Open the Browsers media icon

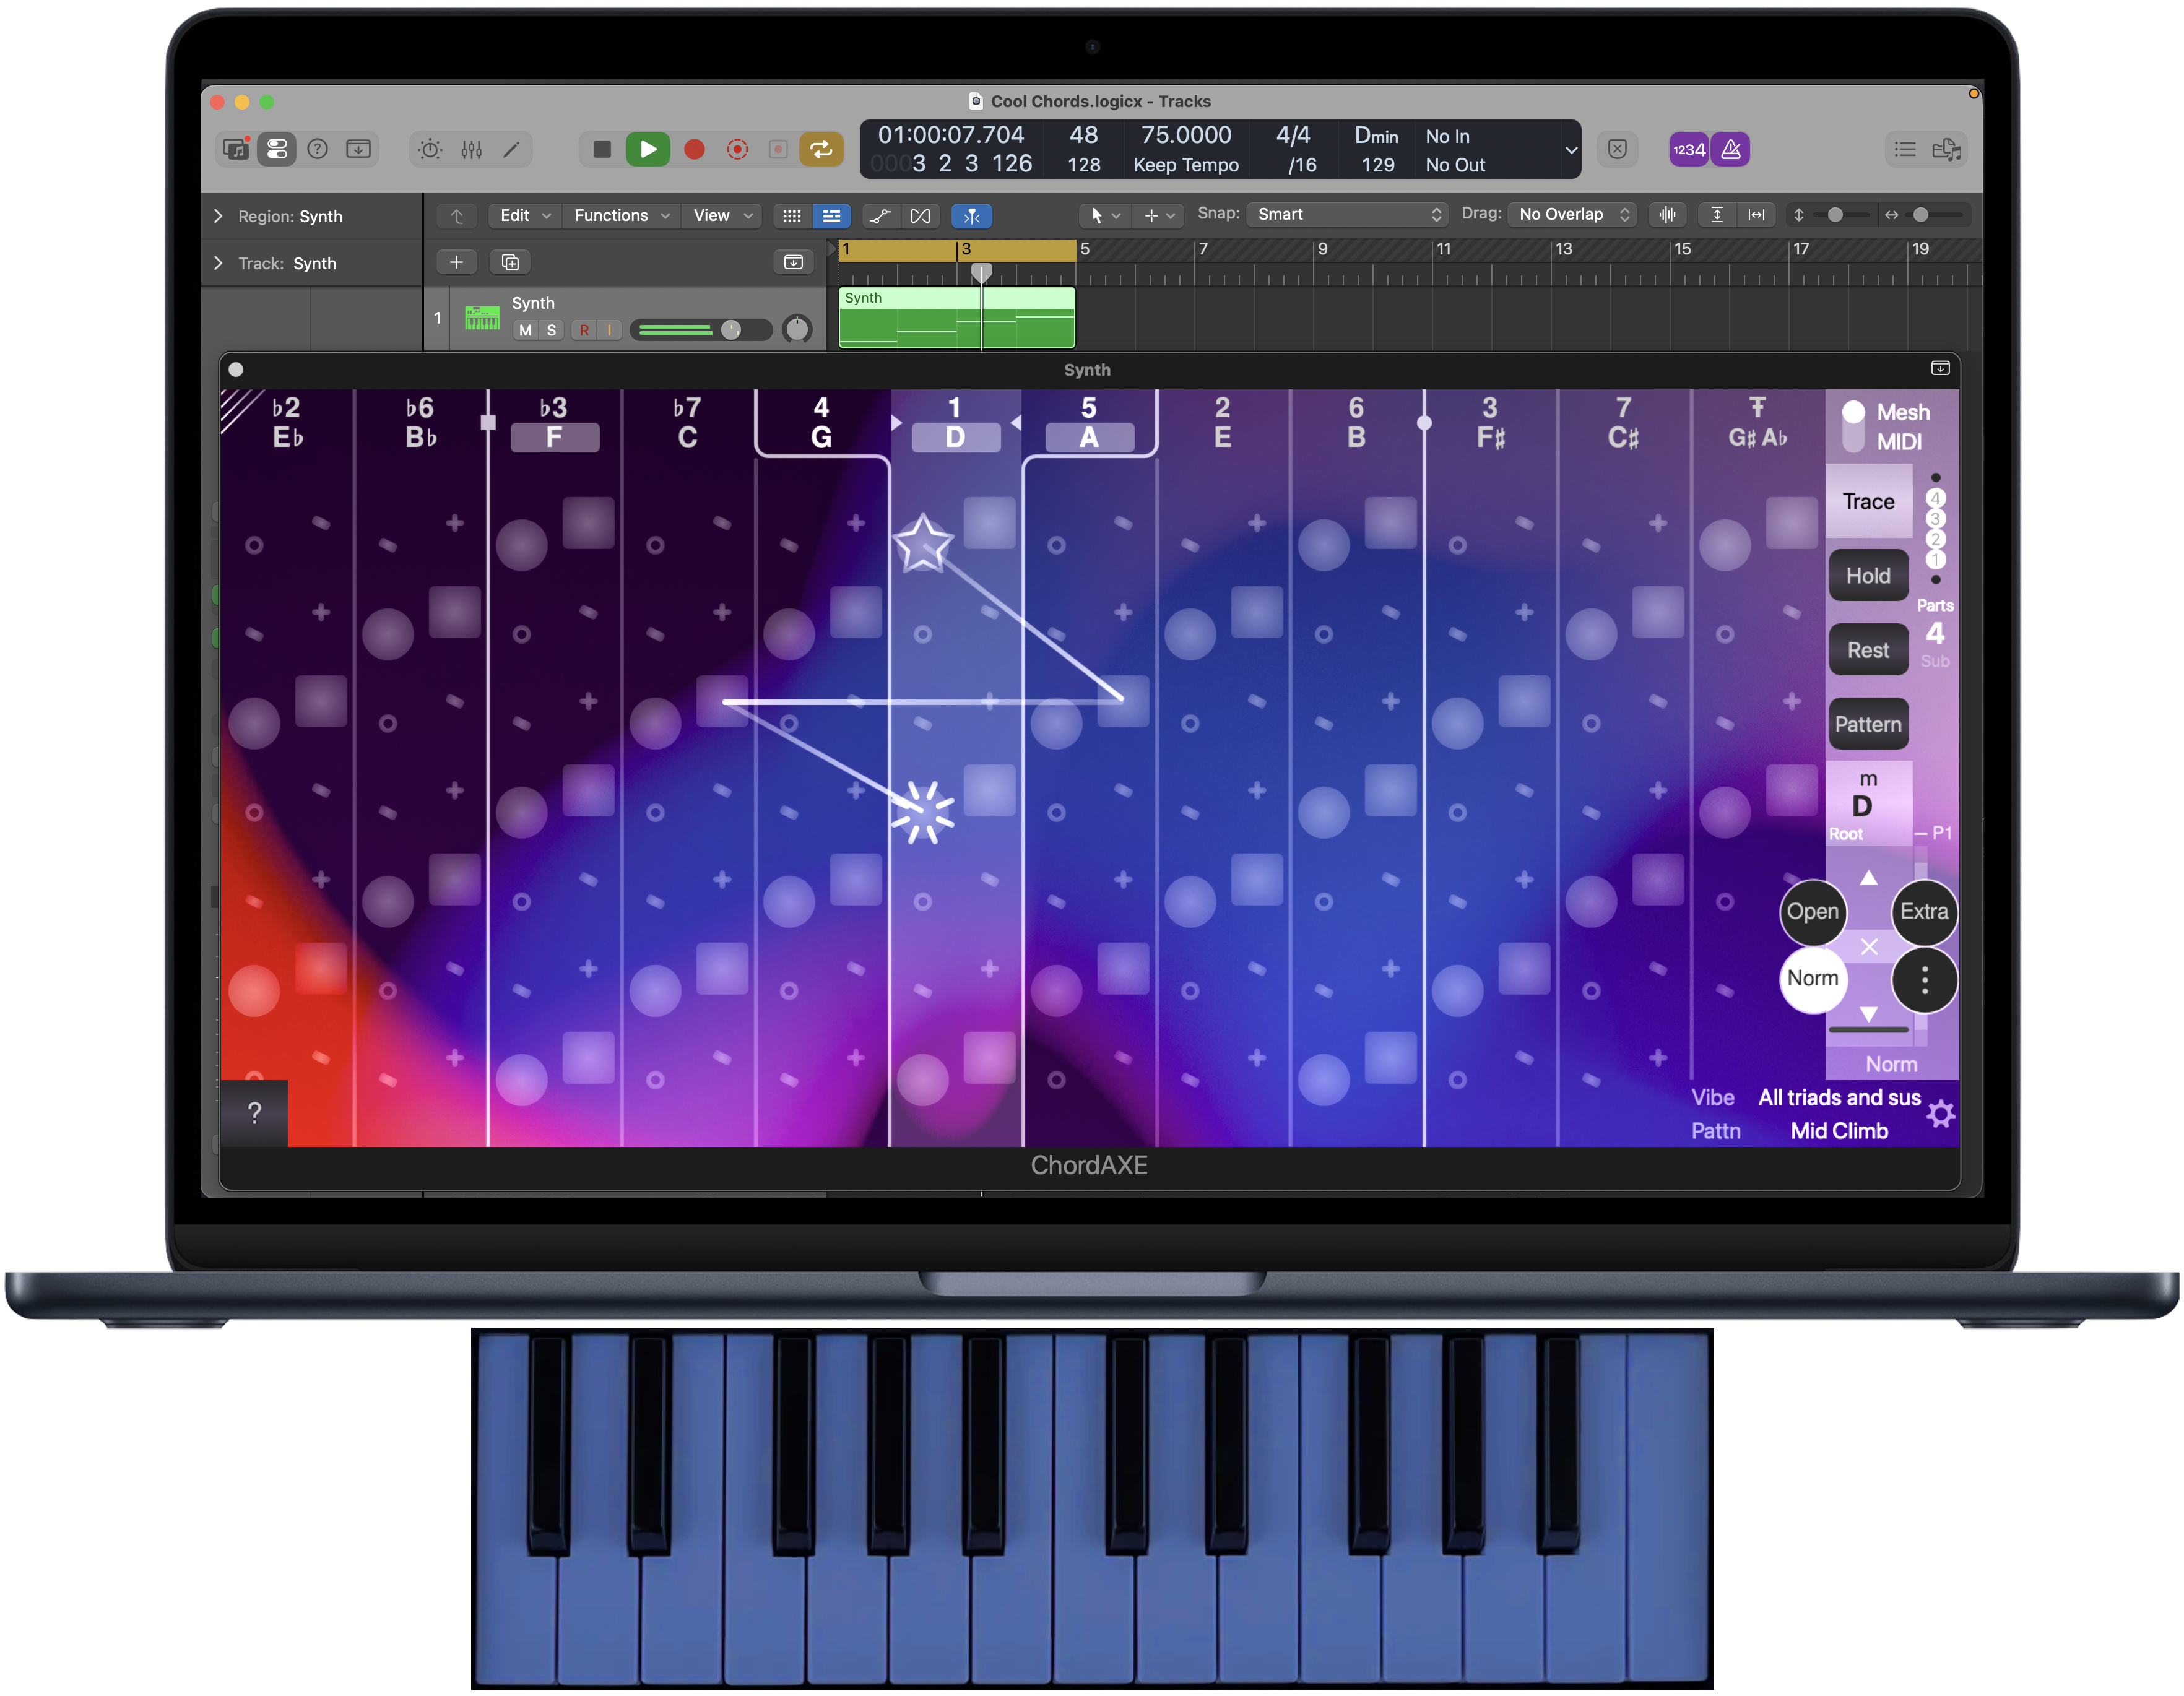click(1946, 149)
